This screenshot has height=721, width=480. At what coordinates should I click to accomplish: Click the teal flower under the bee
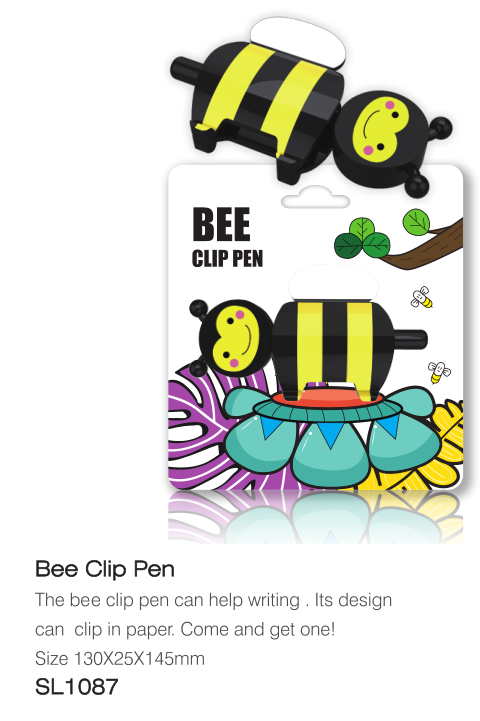click(330, 437)
